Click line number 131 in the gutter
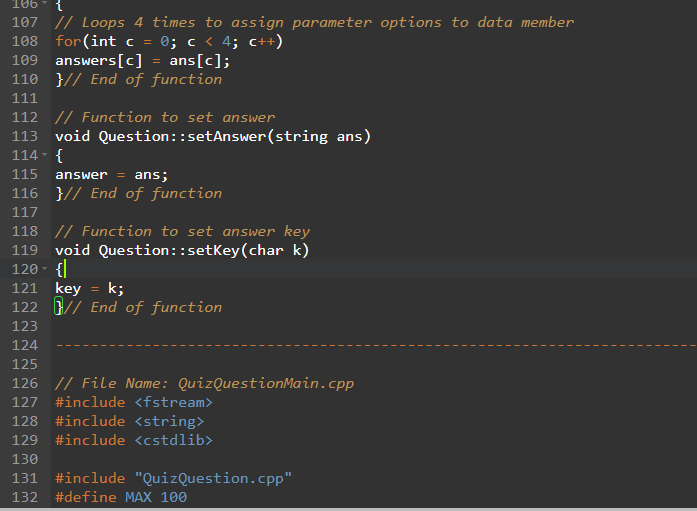 pyautogui.click(x=23, y=478)
